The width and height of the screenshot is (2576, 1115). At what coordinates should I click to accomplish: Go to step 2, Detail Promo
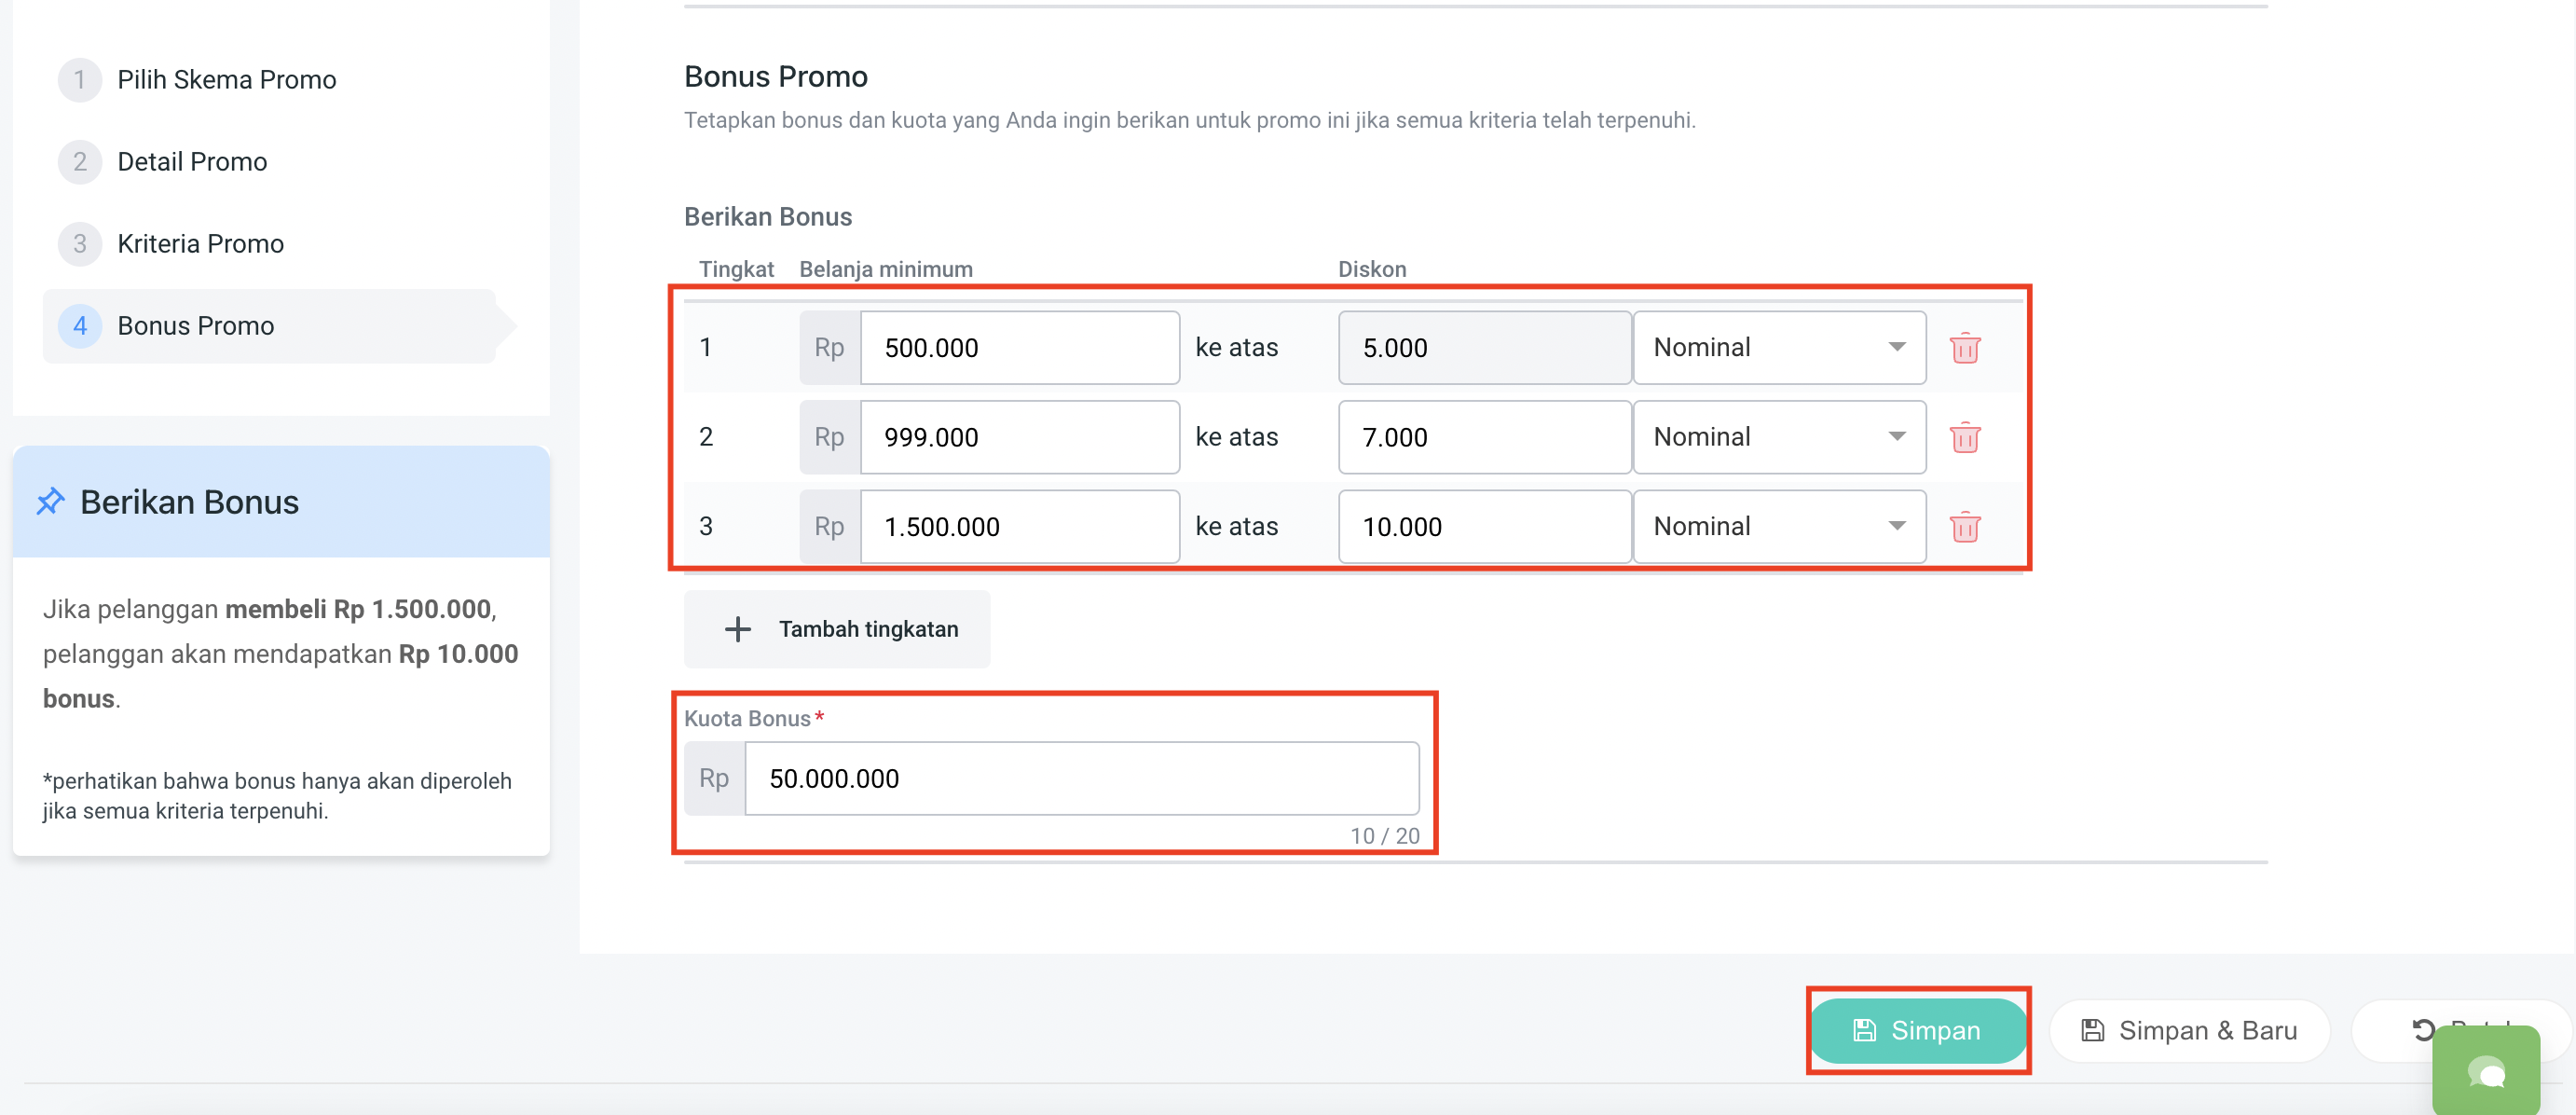(192, 162)
